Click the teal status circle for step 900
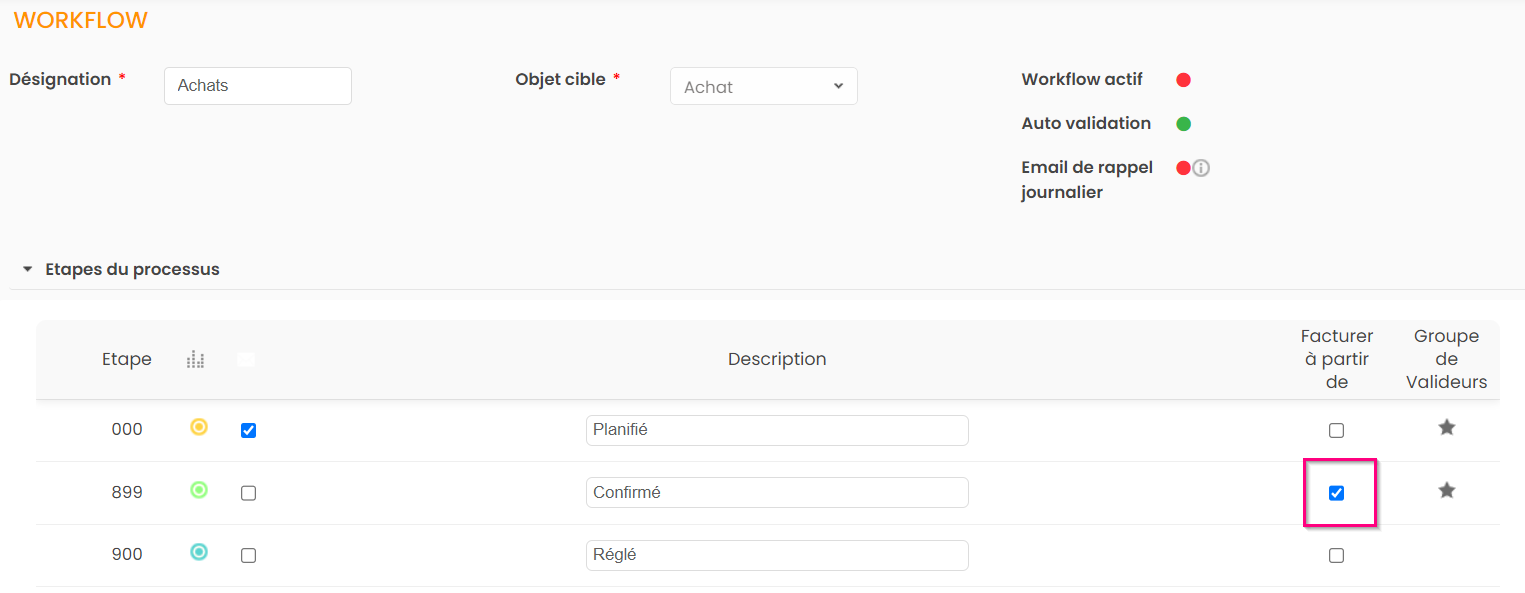 click(x=199, y=552)
